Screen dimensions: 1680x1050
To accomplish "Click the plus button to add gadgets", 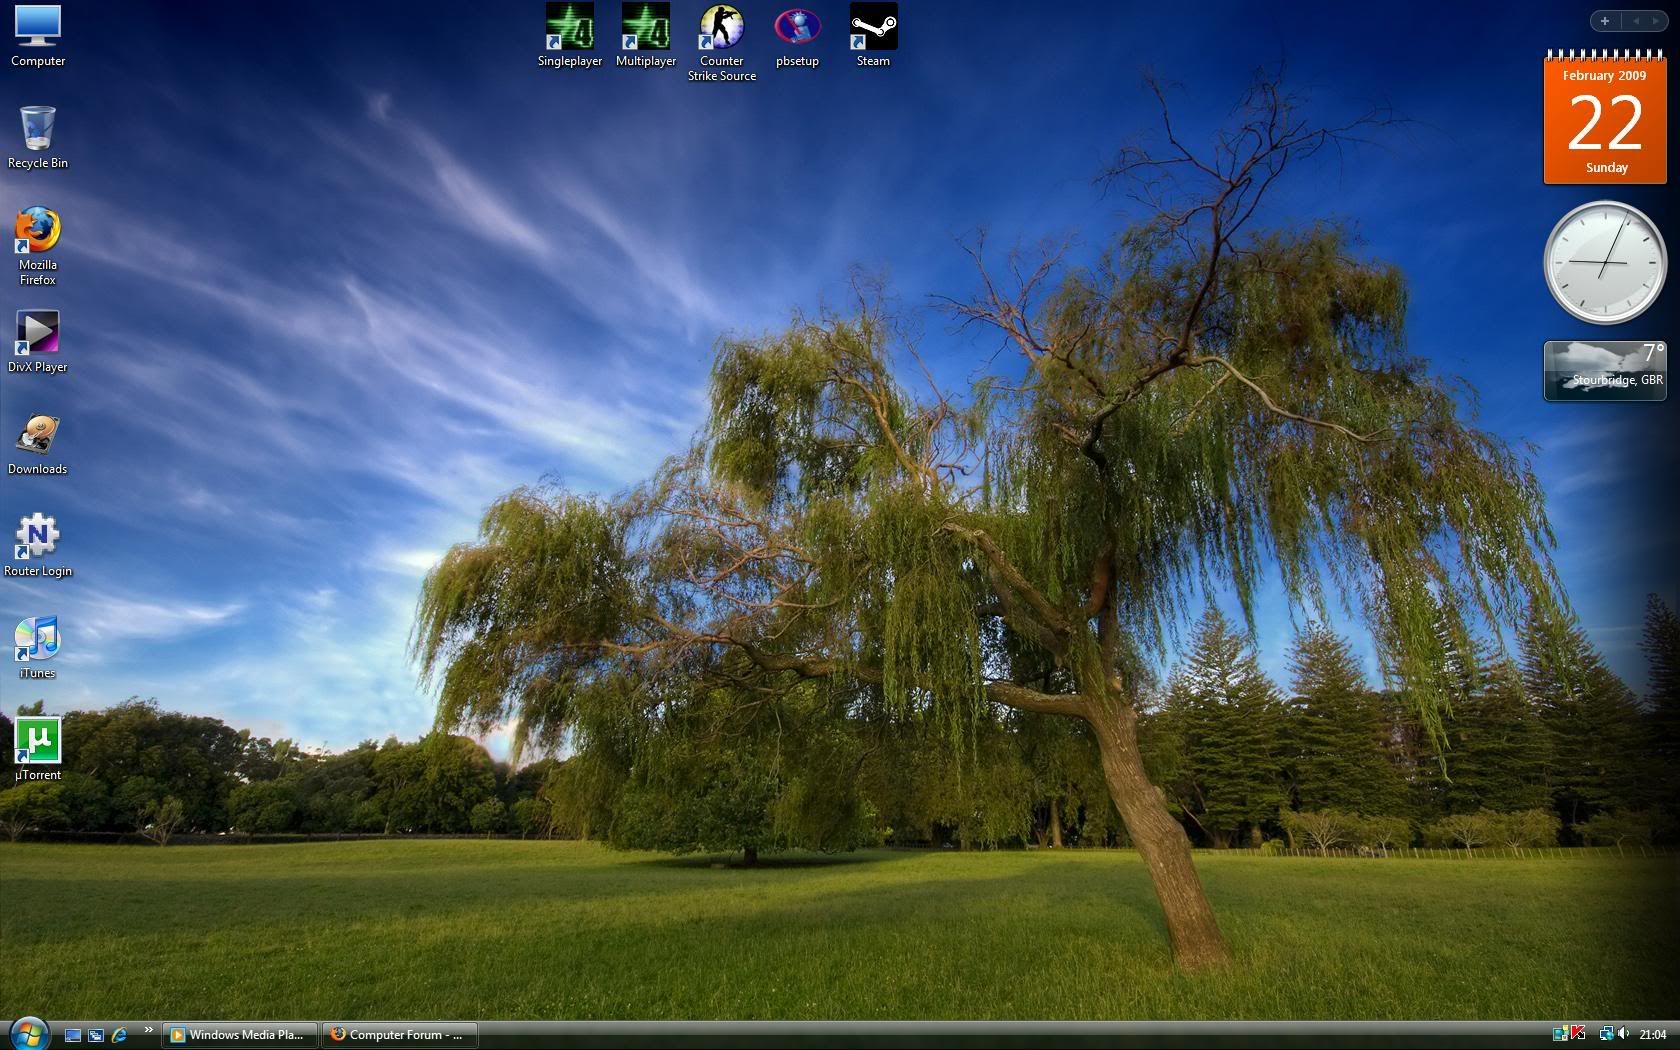I will pyautogui.click(x=1605, y=21).
